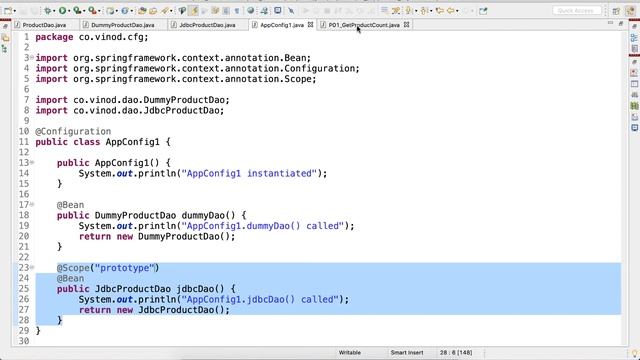The width and height of the screenshot is (640, 360).
Task: Open the Coverage dropdown arrow
Action: (x=84, y=11)
